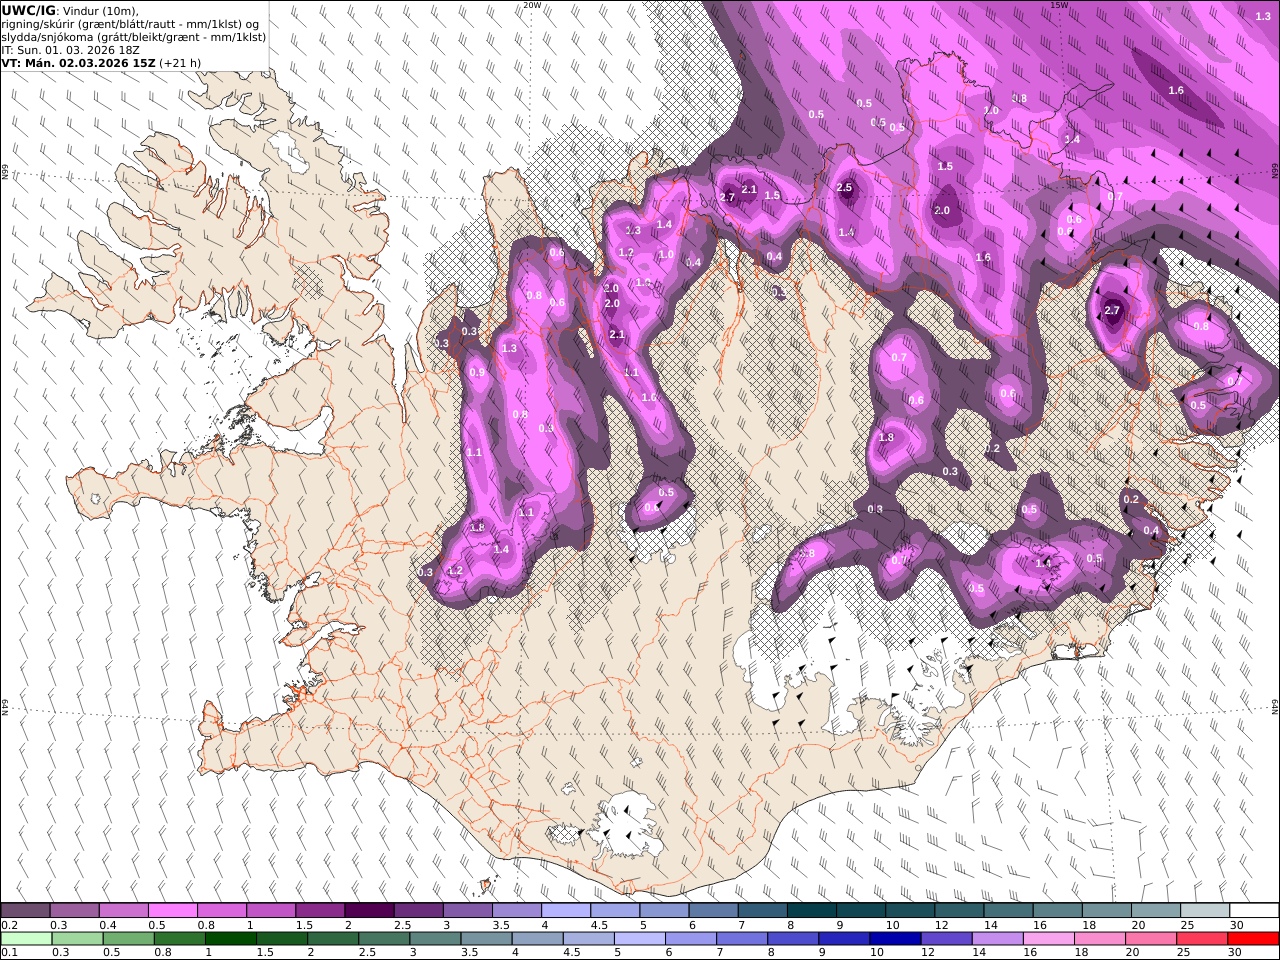The height and width of the screenshot is (960, 1280).
Task: Select the 'IT: Sun. 01. 03. 2026 18Z' line
Action: pyautogui.click(x=69, y=50)
